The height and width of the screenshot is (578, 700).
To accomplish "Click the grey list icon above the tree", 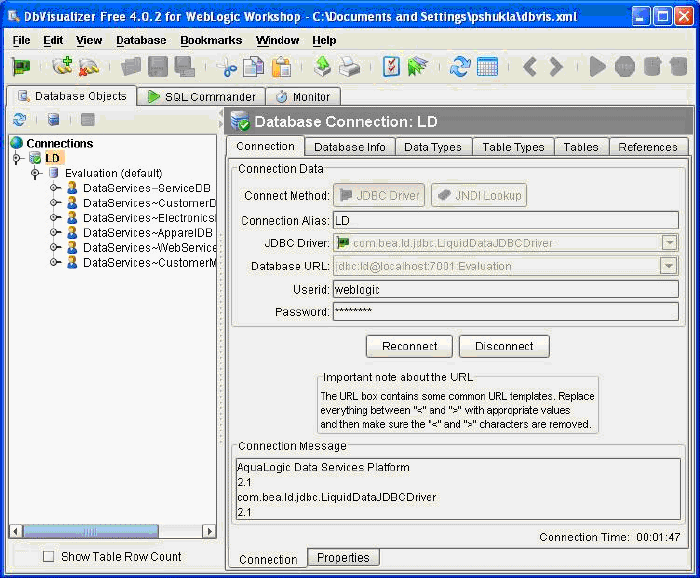I will click(x=88, y=119).
